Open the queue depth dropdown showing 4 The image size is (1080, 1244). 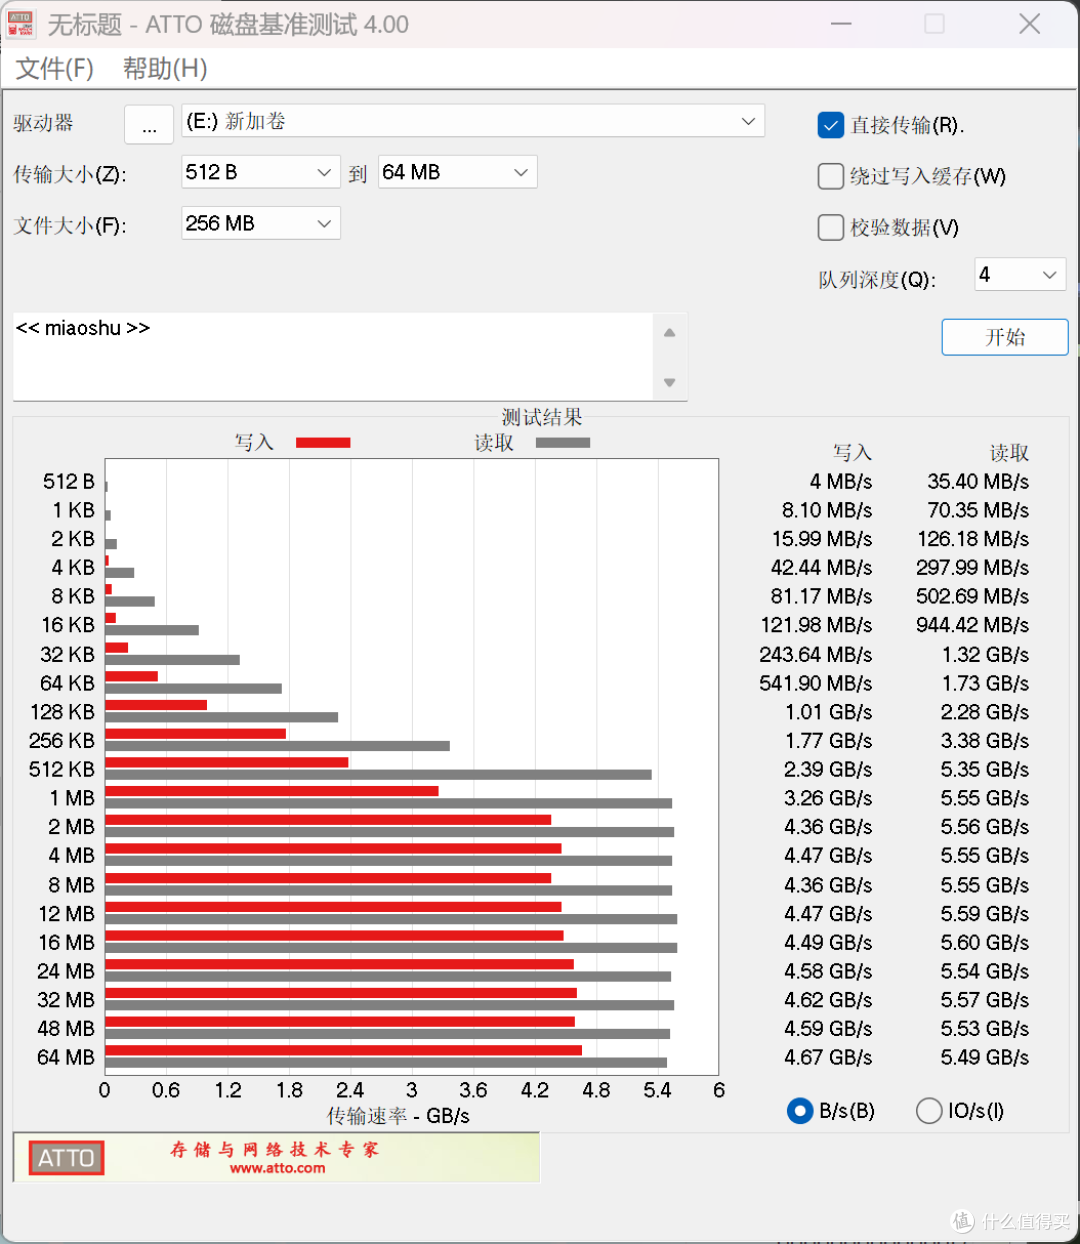(x=1020, y=275)
